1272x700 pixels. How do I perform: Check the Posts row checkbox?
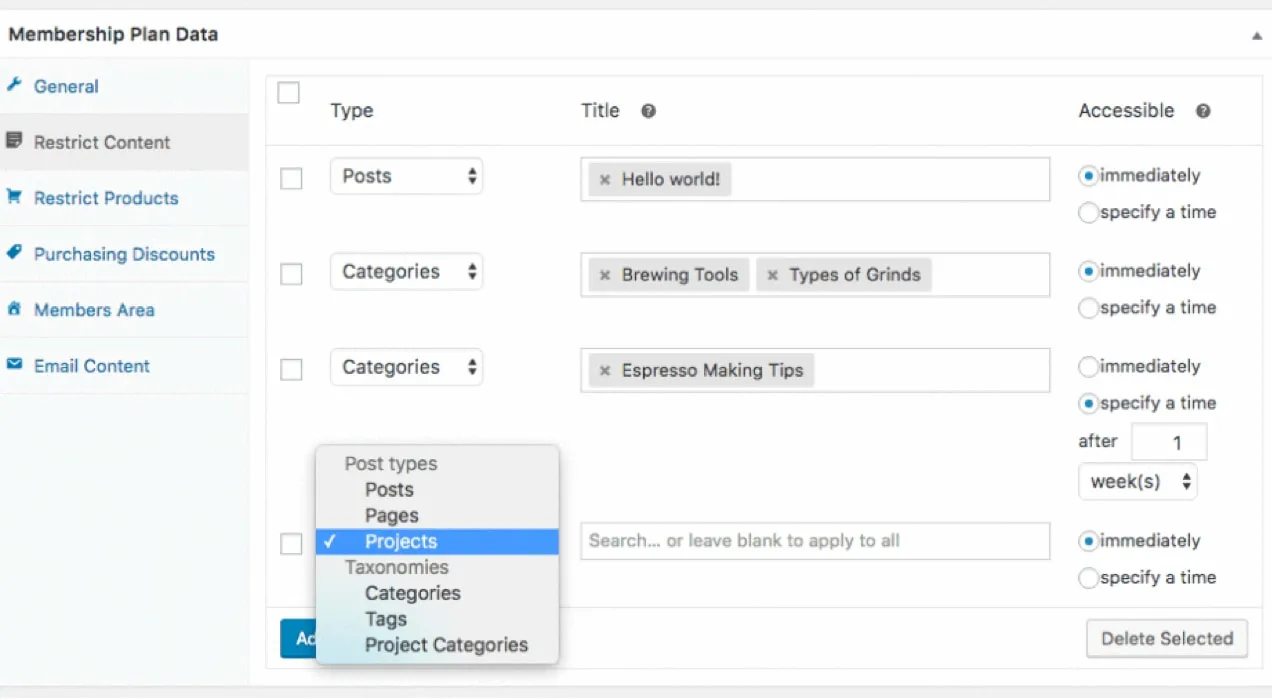point(291,179)
